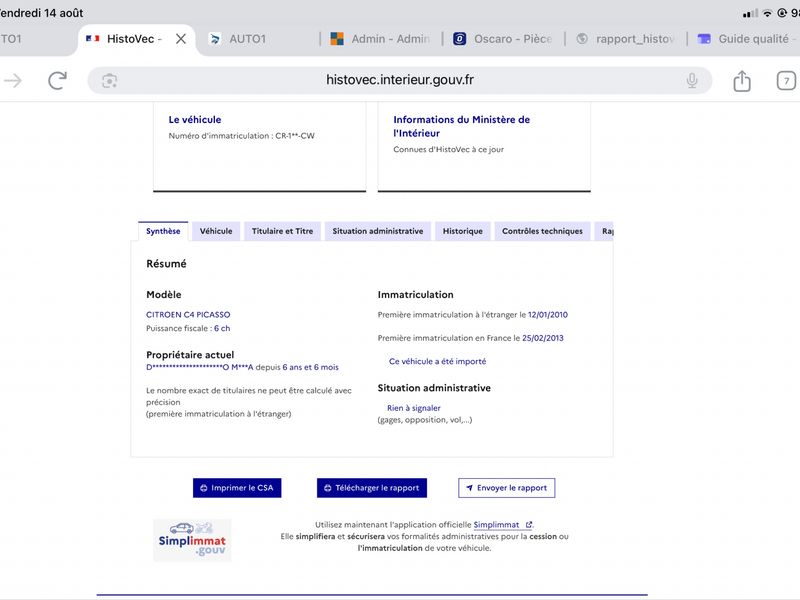The image size is (800, 600).
Task: Open the Contrôles techniques tab
Action: pyautogui.click(x=542, y=231)
